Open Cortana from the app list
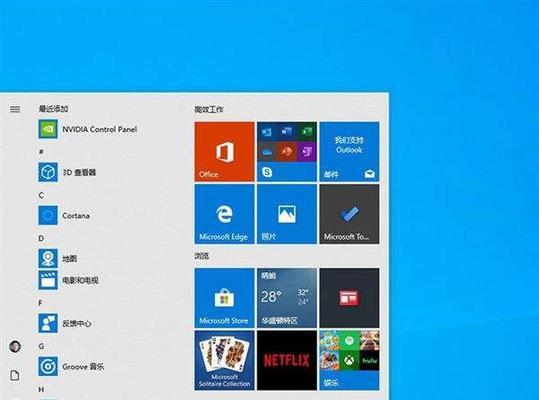539x400 pixels. (x=64, y=215)
